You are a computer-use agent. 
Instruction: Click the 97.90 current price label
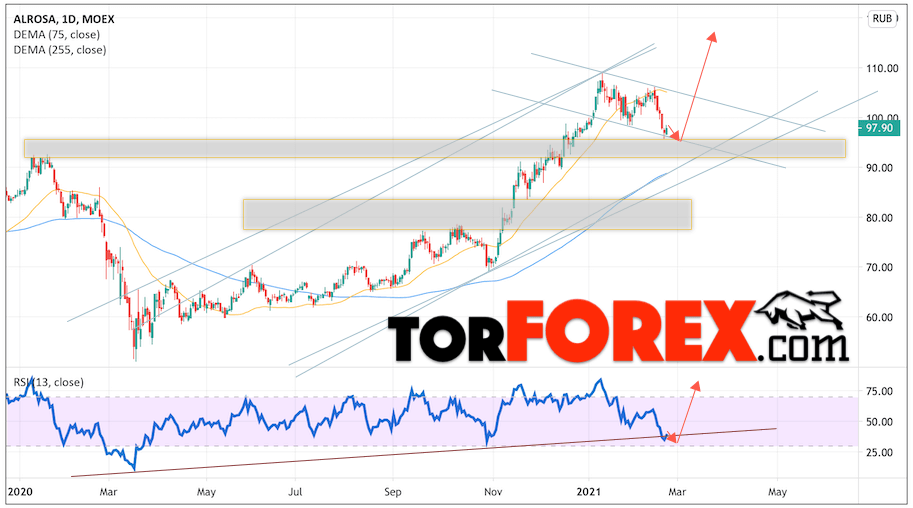pyautogui.click(x=879, y=128)
